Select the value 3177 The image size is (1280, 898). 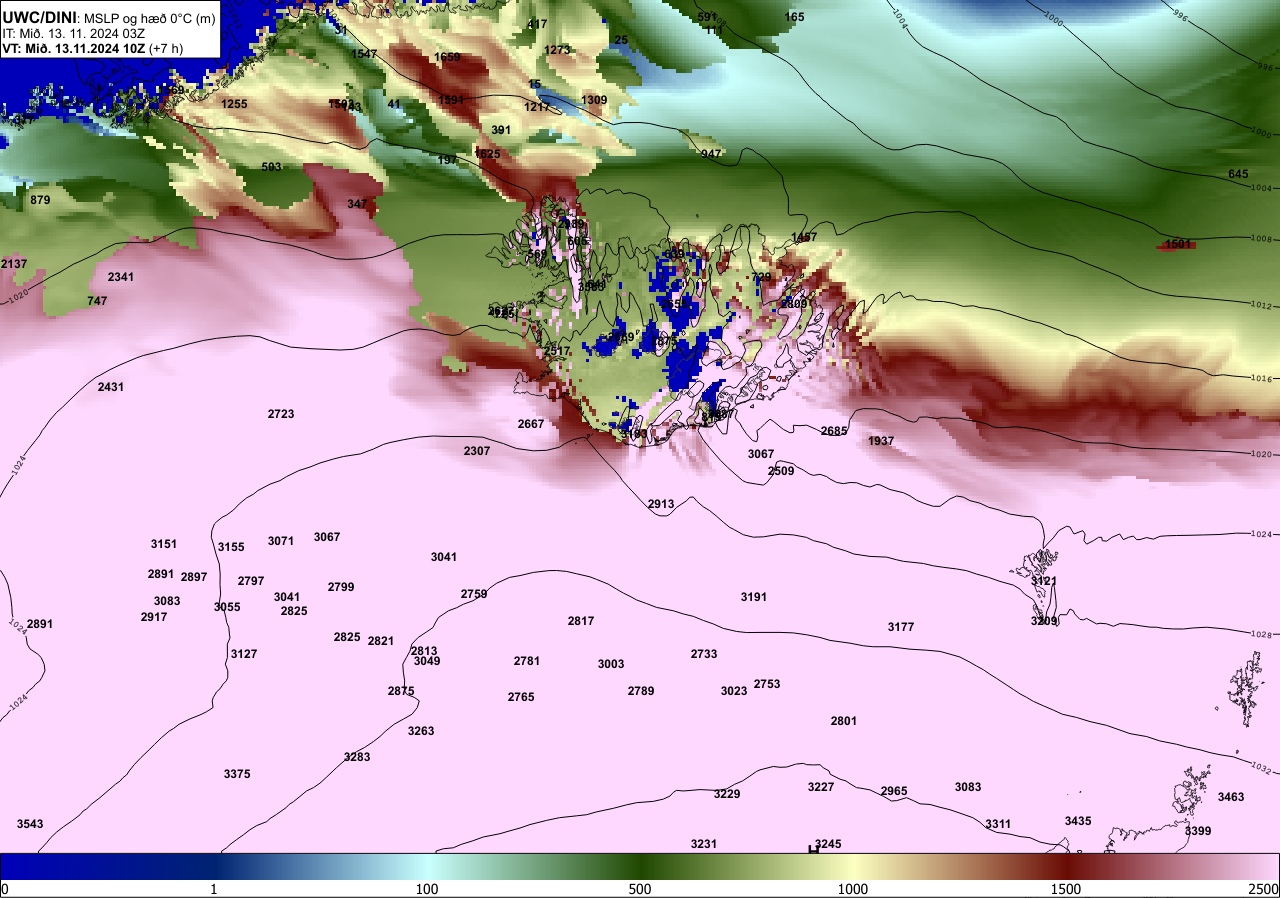pos(901,627)
